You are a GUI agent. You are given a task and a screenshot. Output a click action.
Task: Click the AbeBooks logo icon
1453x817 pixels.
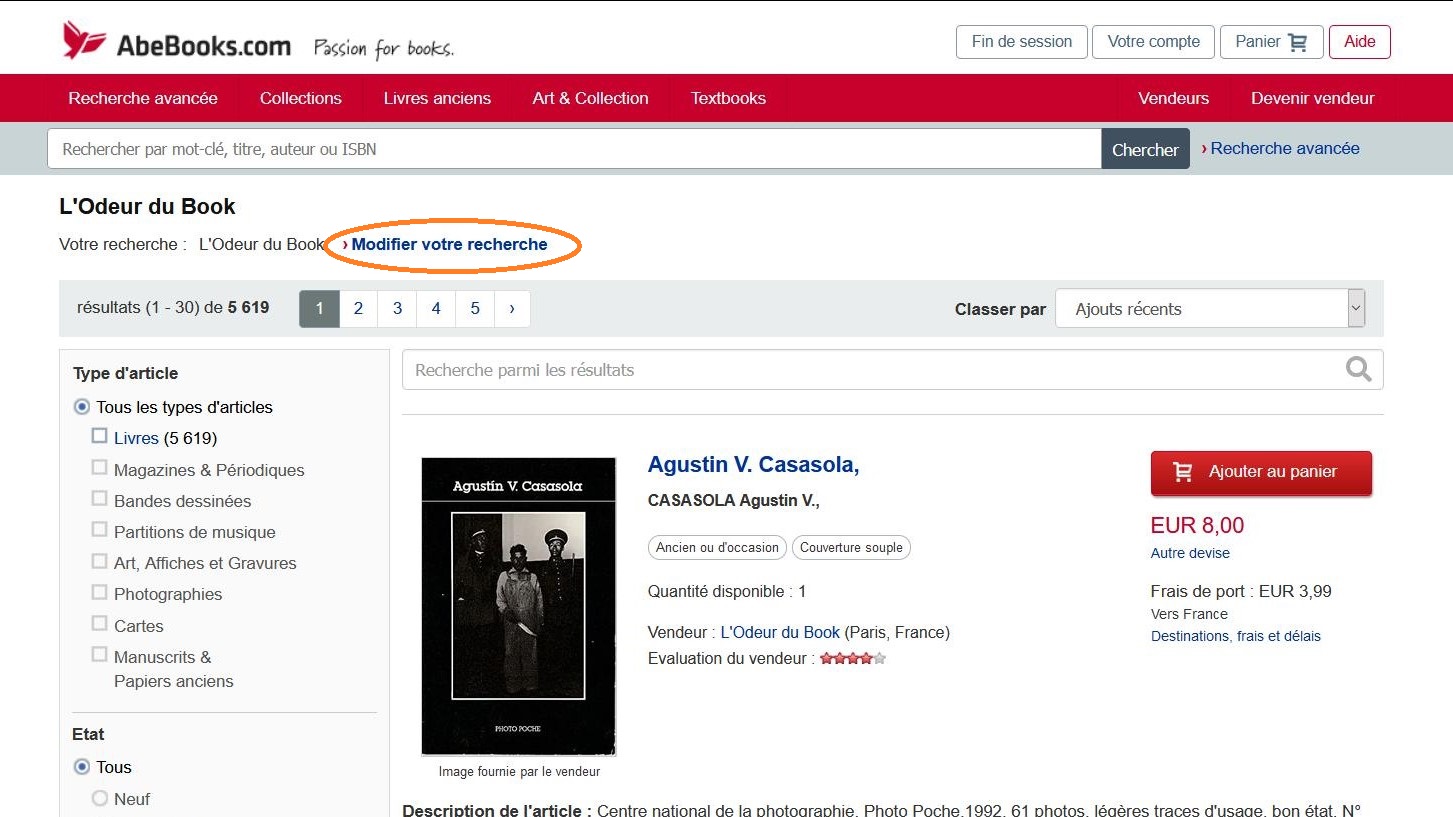pyautogui.click(x=84, y=41)
